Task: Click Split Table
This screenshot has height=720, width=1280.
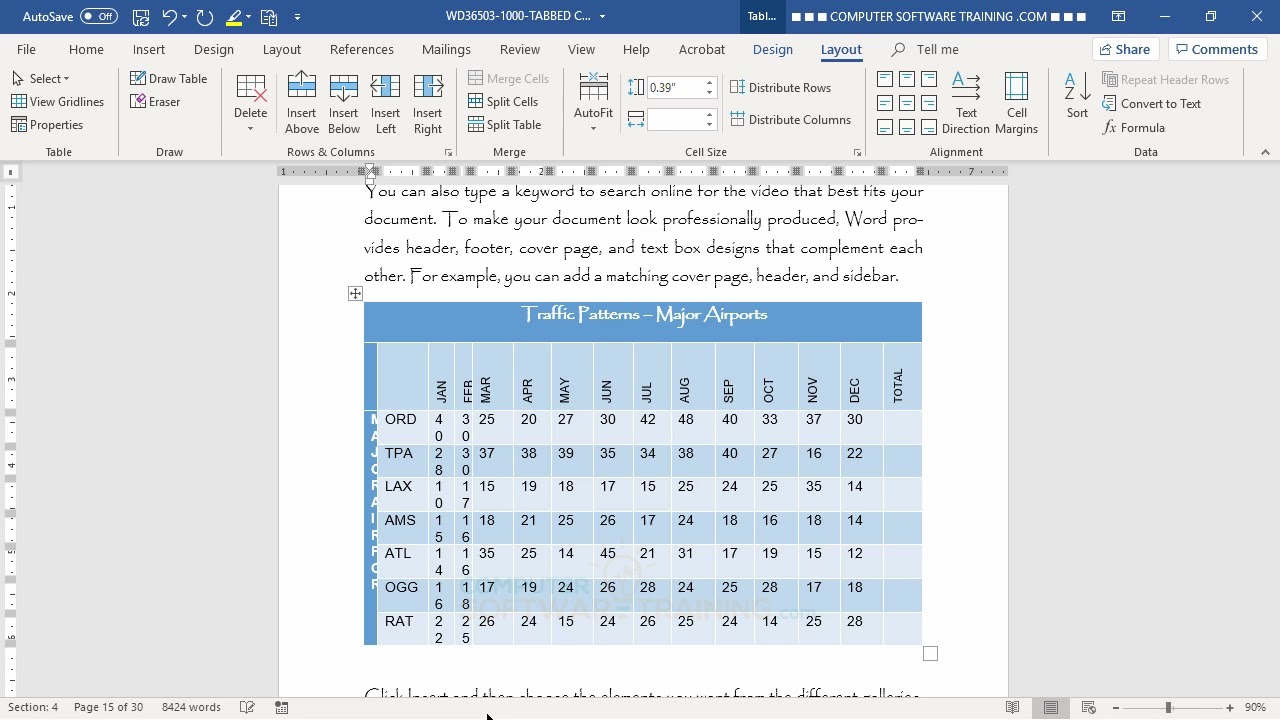Action: tap(505, 125)
